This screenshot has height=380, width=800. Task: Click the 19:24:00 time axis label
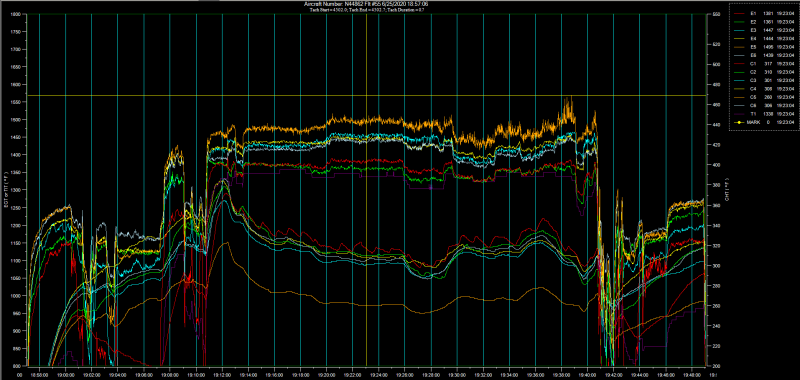click(379, 374)
